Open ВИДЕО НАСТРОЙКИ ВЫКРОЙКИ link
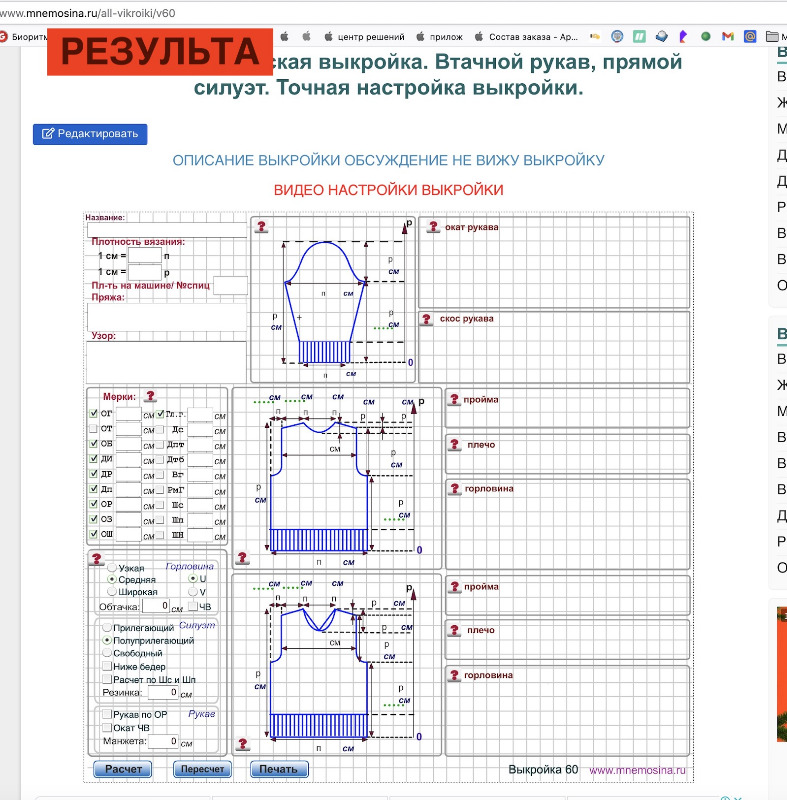This screenshot has height=800, width=787. (388, 190)
